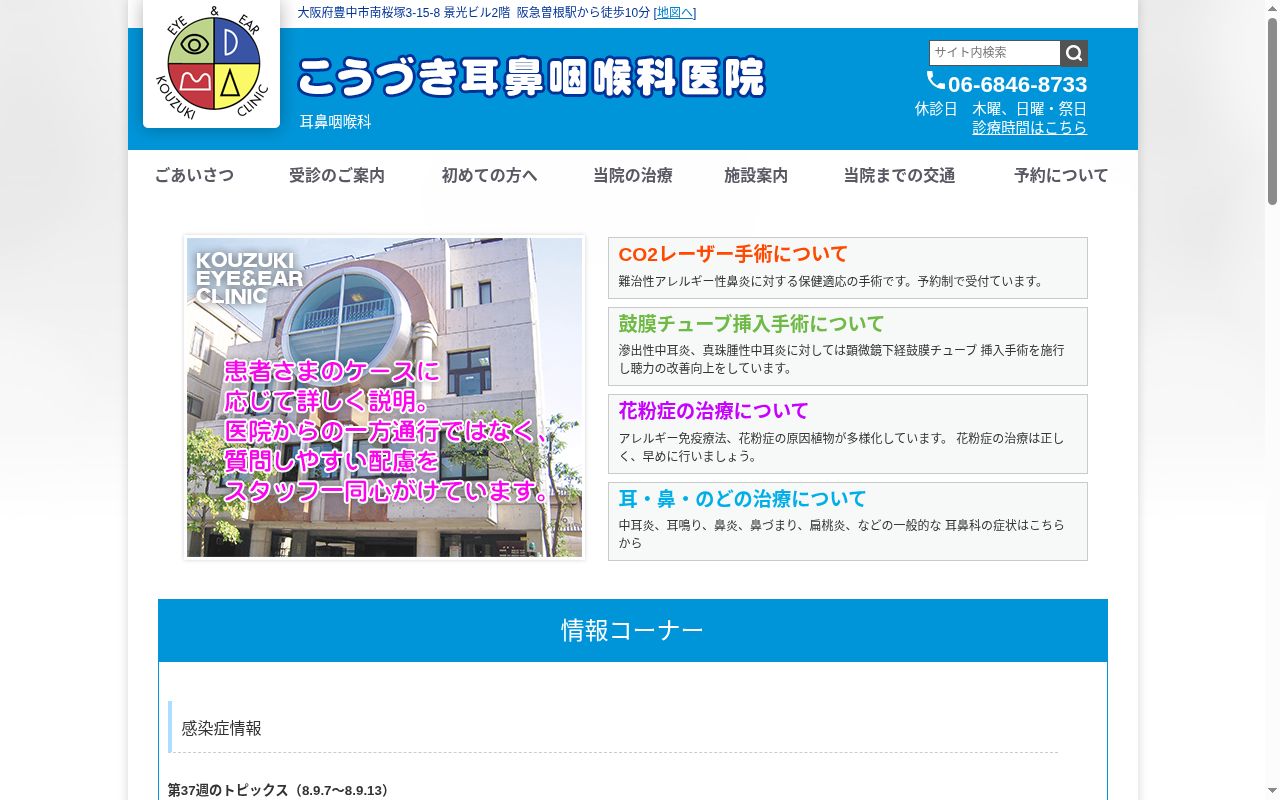Image resolution: width=1280 pixels, height=800 pixels.
Task: Open 鼓膜チューブ挿入手術について link
Action: pos(751,324)
